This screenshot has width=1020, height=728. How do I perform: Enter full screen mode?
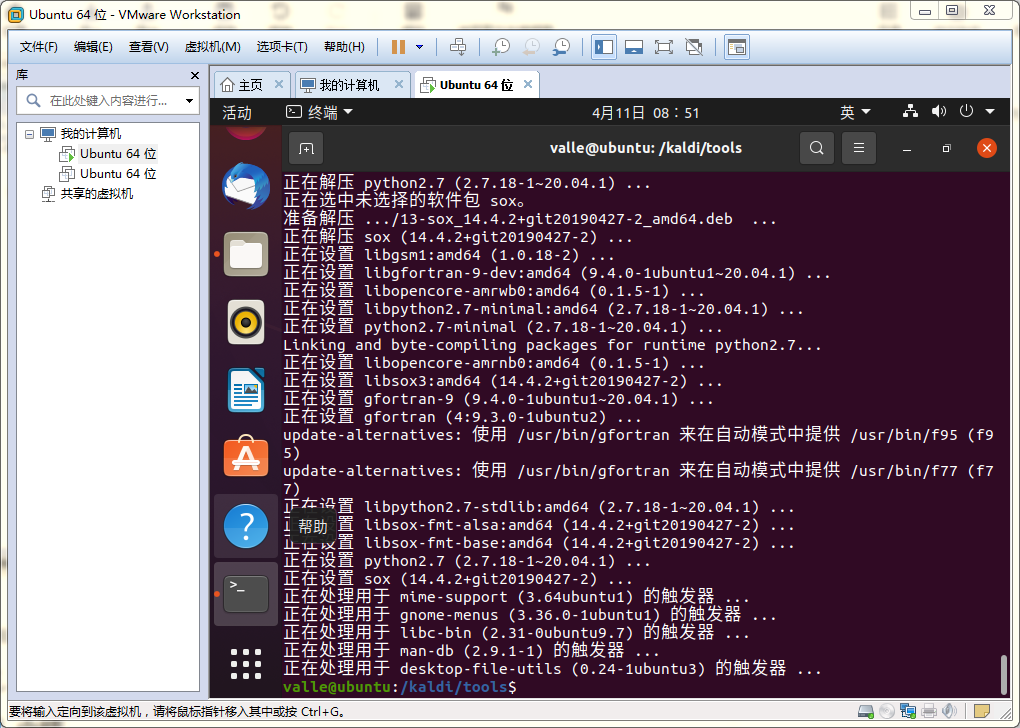[664, 47]
